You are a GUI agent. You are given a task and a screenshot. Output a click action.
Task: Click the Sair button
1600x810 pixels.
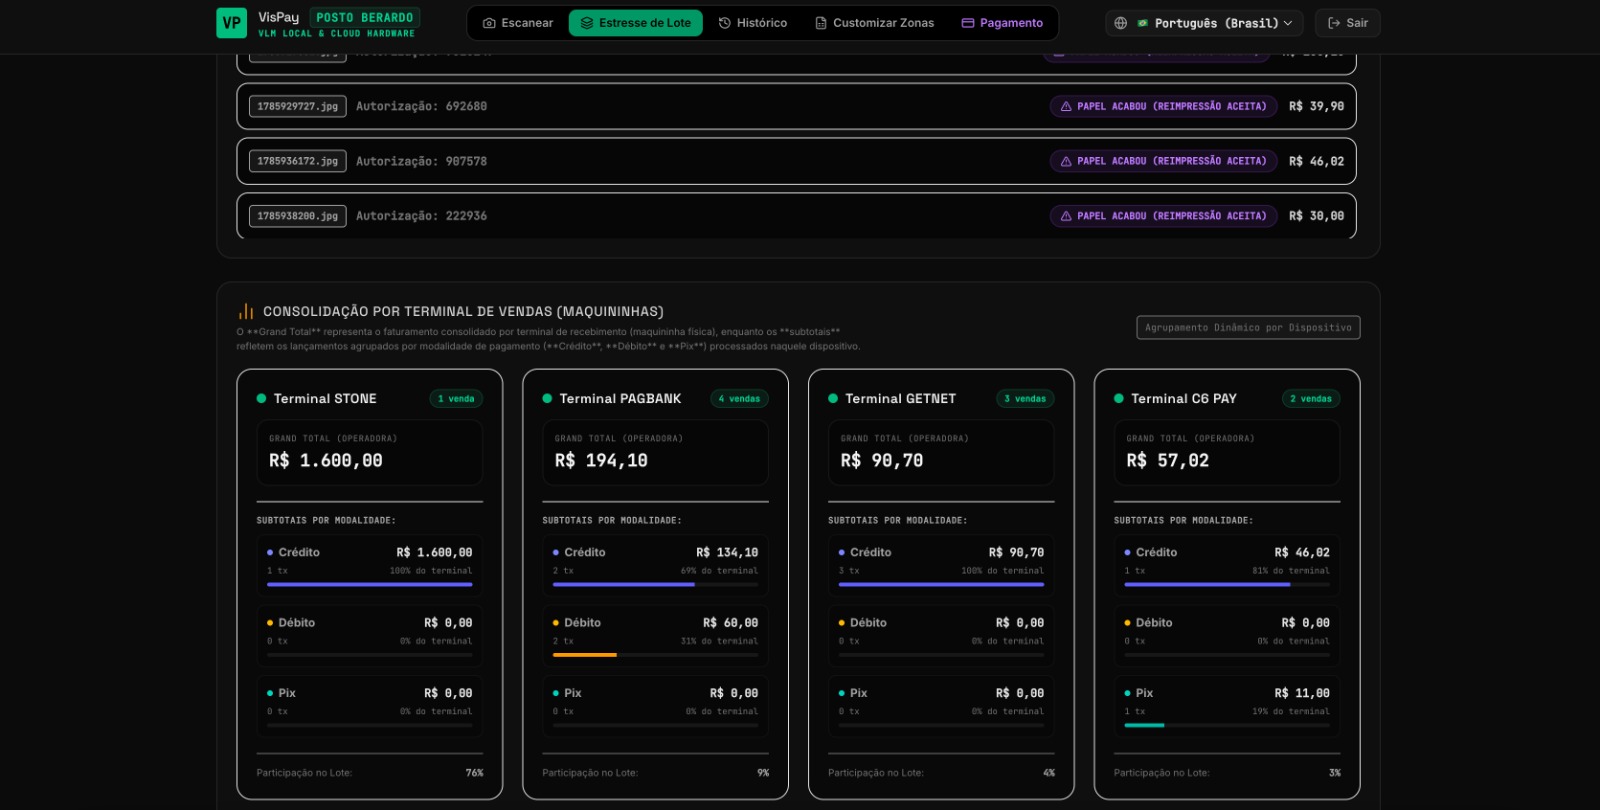pos(1348,23)
